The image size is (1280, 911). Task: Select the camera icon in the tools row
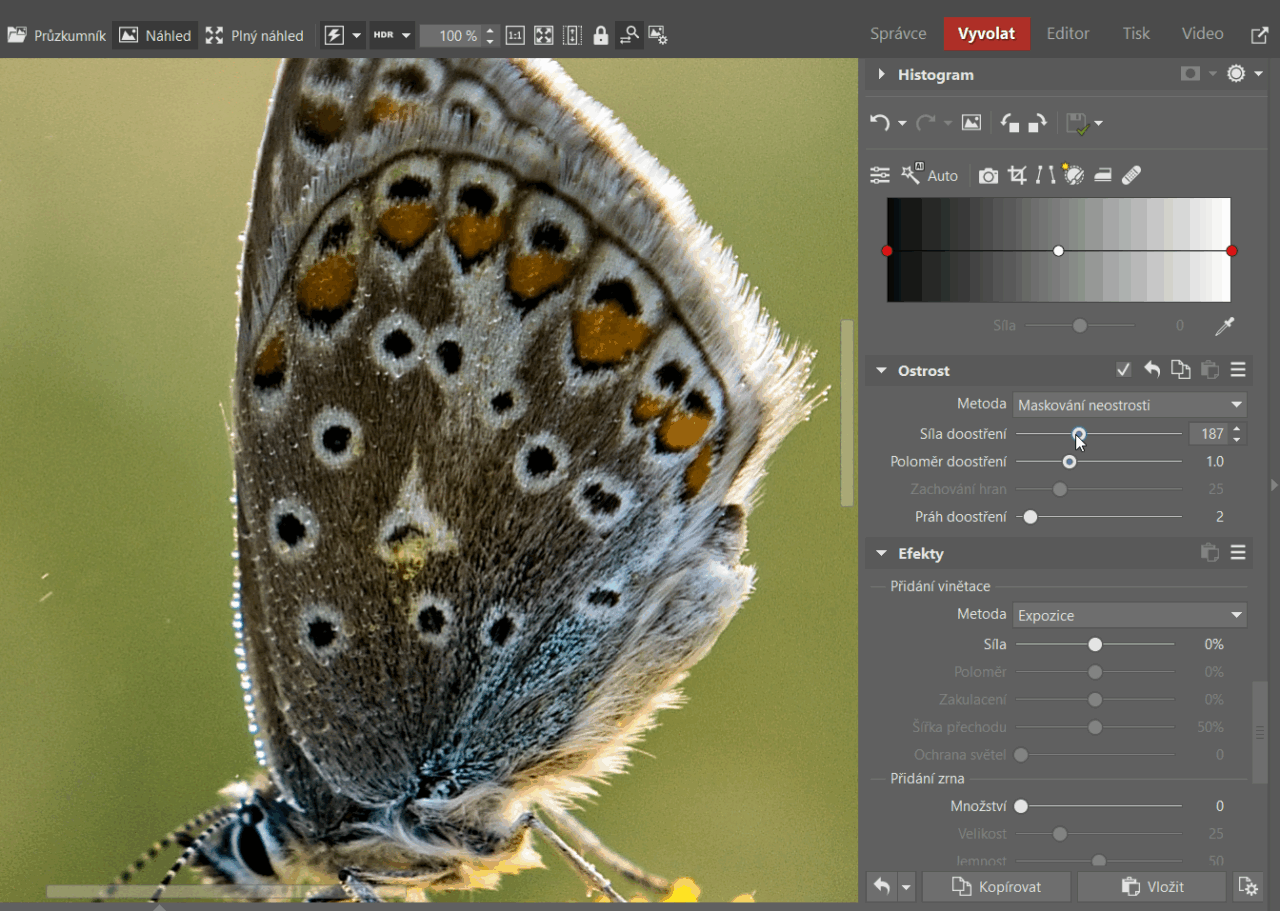click(x=988, y=176)
